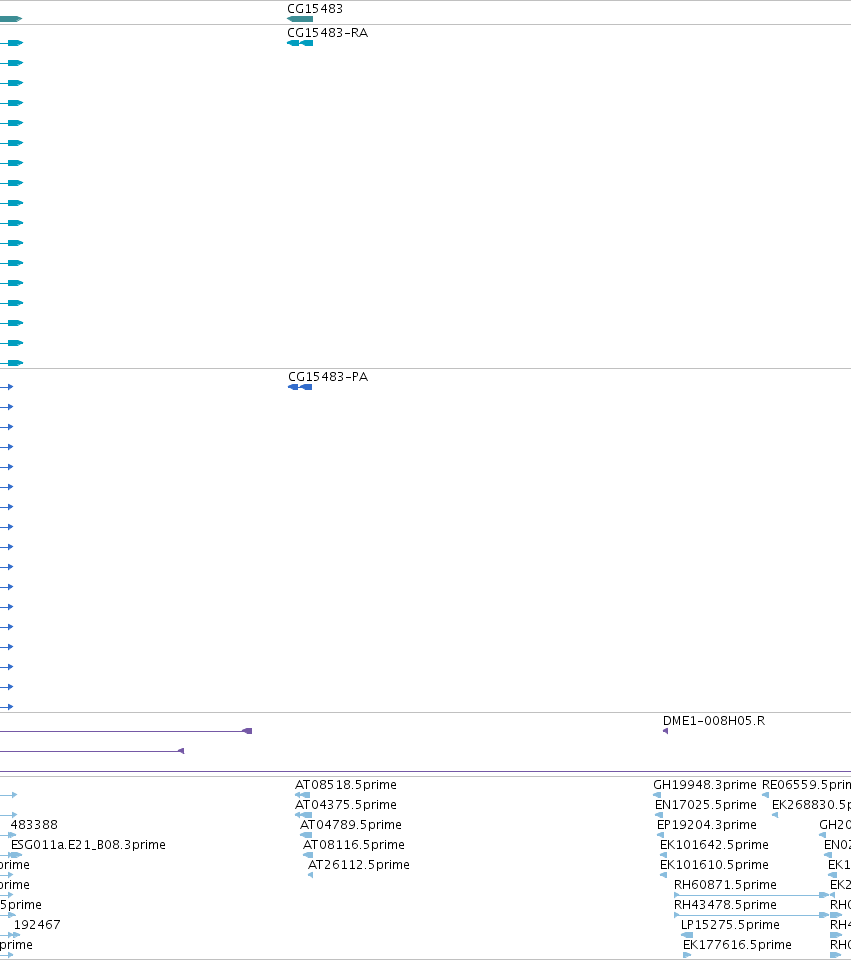This screenshot has height=960, width=851.
Task: Select the lower purple feature's arrowhead
Action: [181, 751]
